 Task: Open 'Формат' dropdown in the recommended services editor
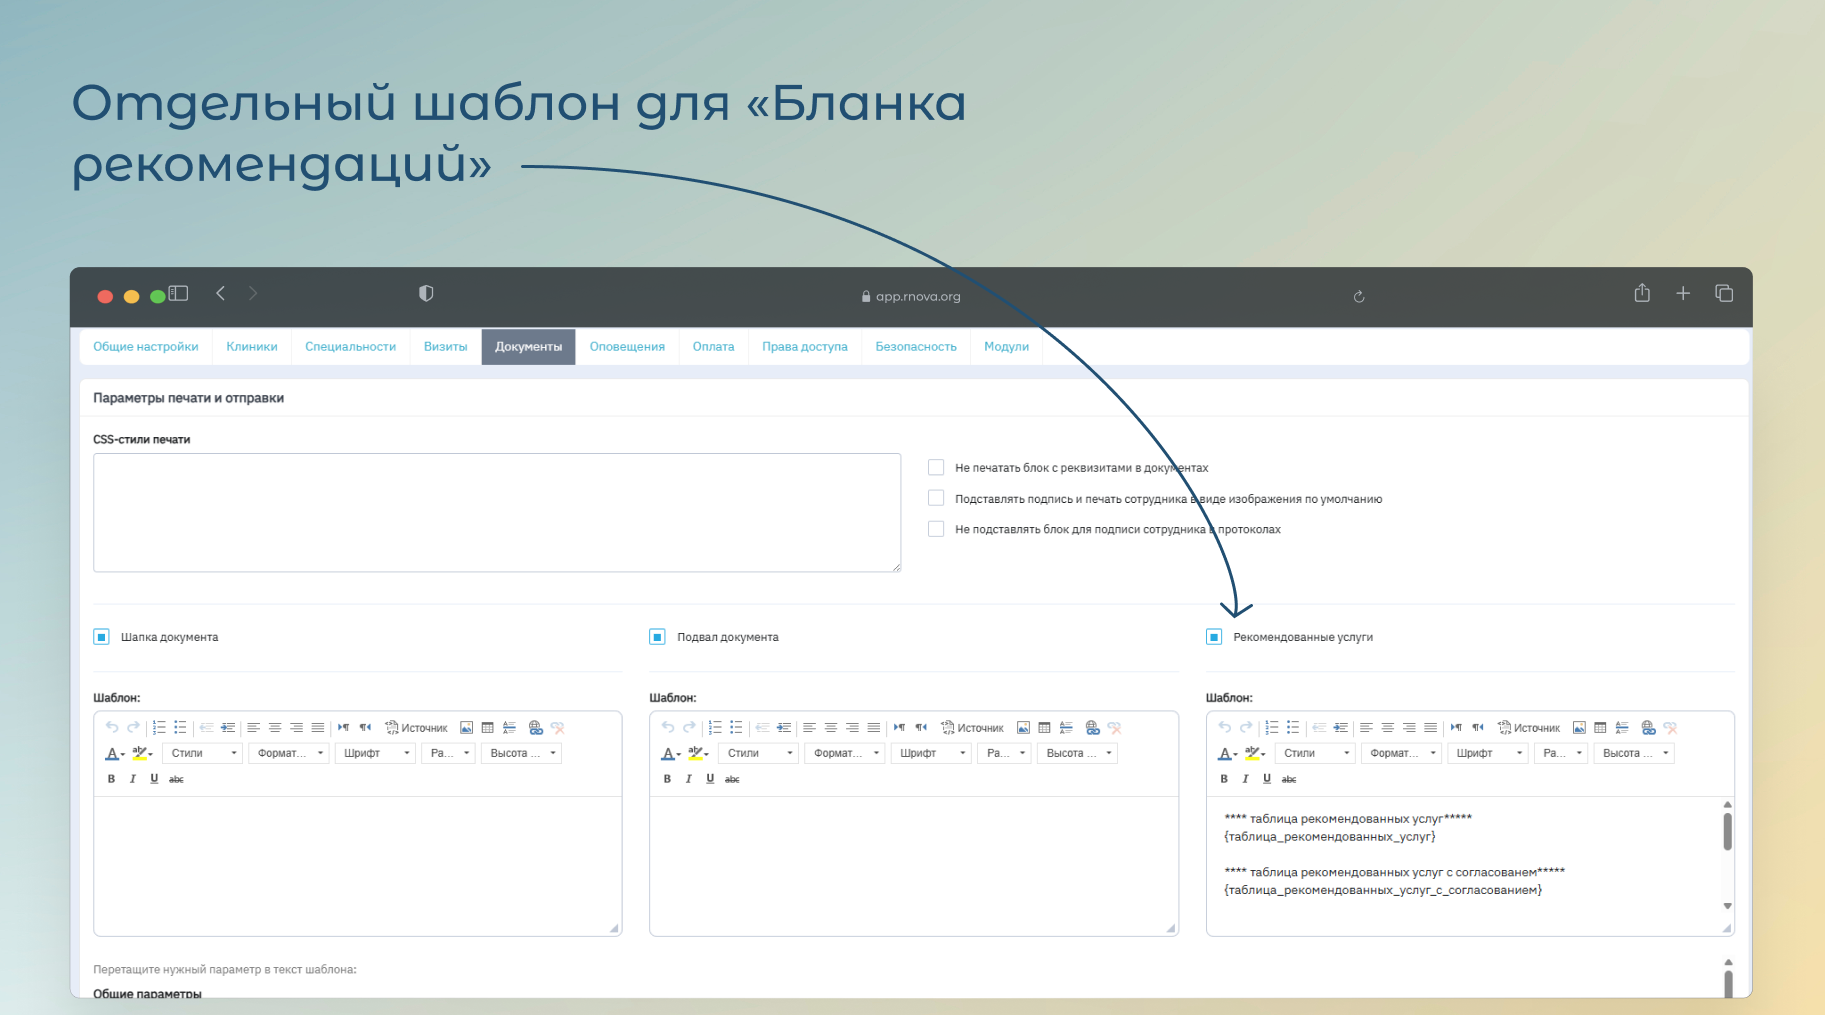tap(1402, 753)
